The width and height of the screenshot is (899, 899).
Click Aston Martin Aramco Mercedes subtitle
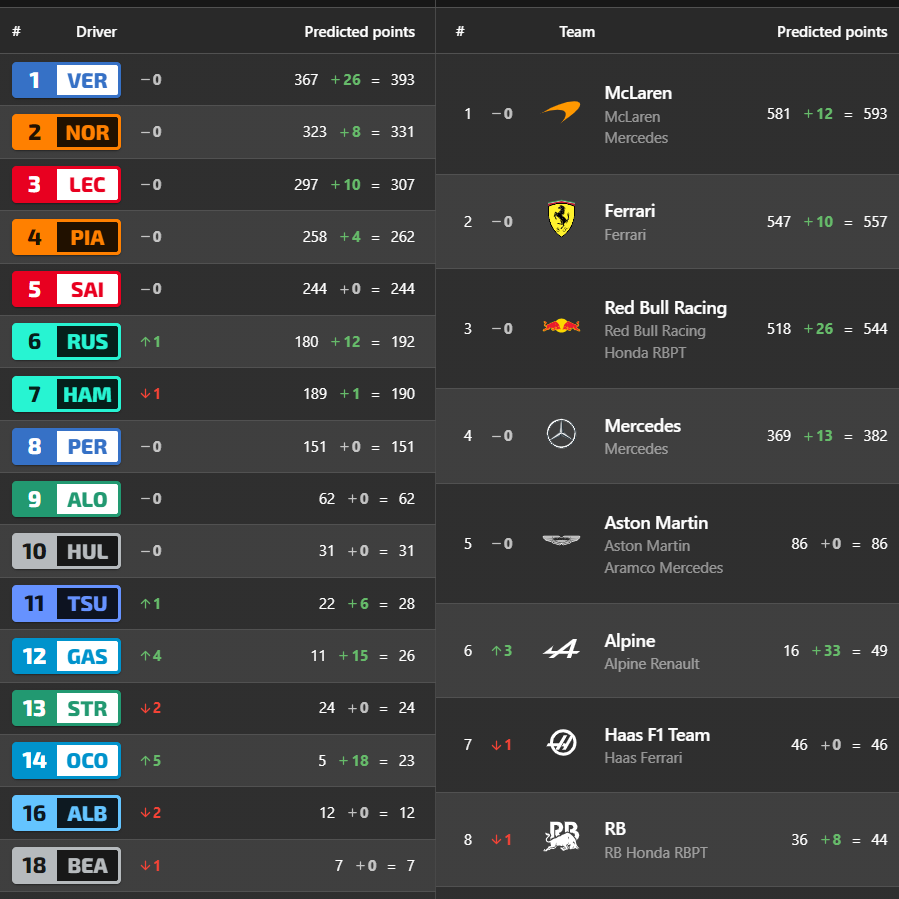pos(663,557)
